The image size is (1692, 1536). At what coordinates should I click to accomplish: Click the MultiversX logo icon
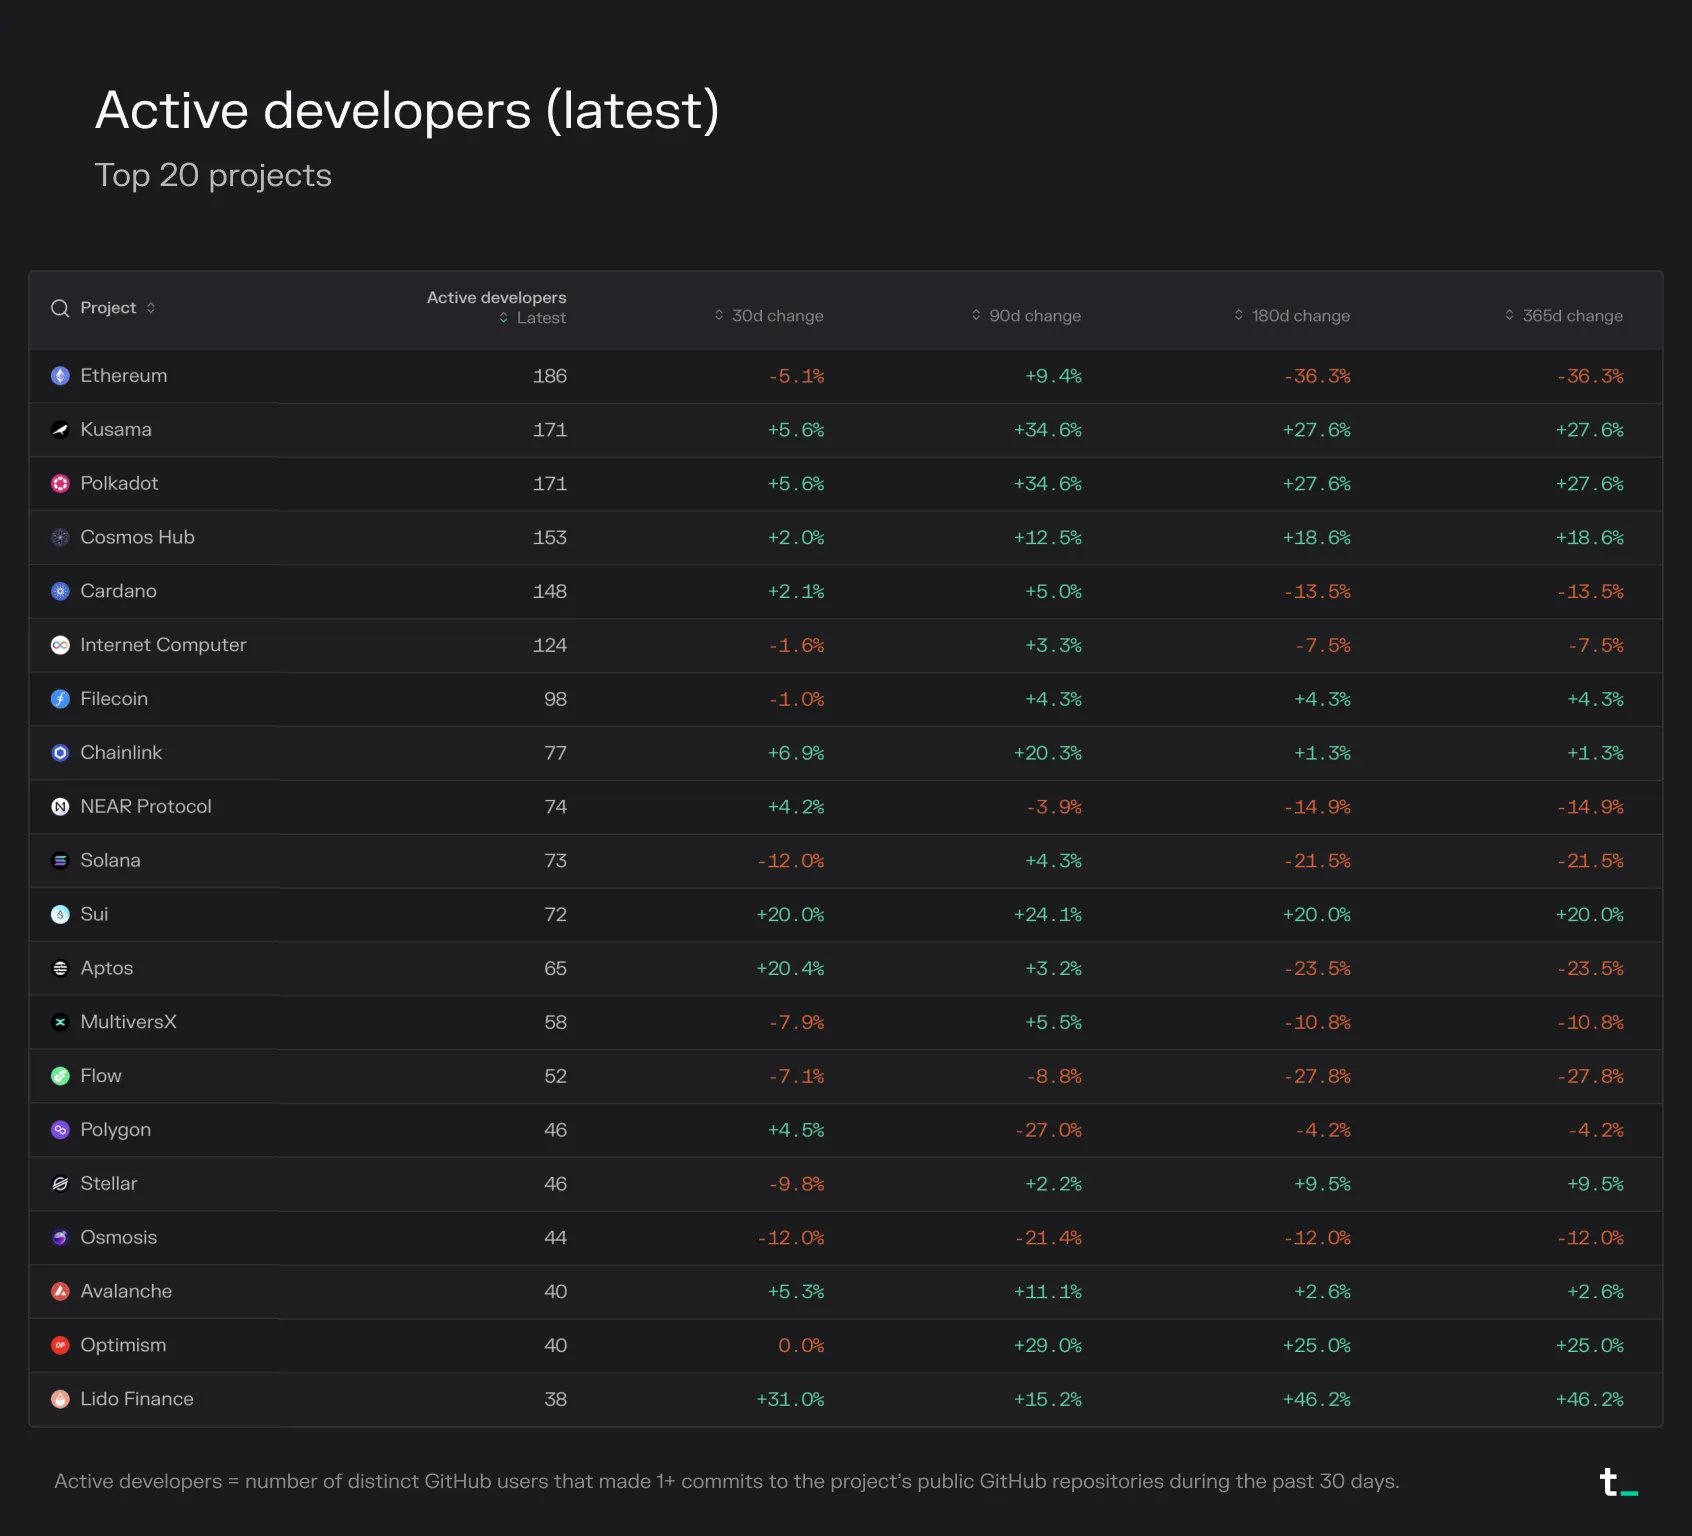(60, 1022)
